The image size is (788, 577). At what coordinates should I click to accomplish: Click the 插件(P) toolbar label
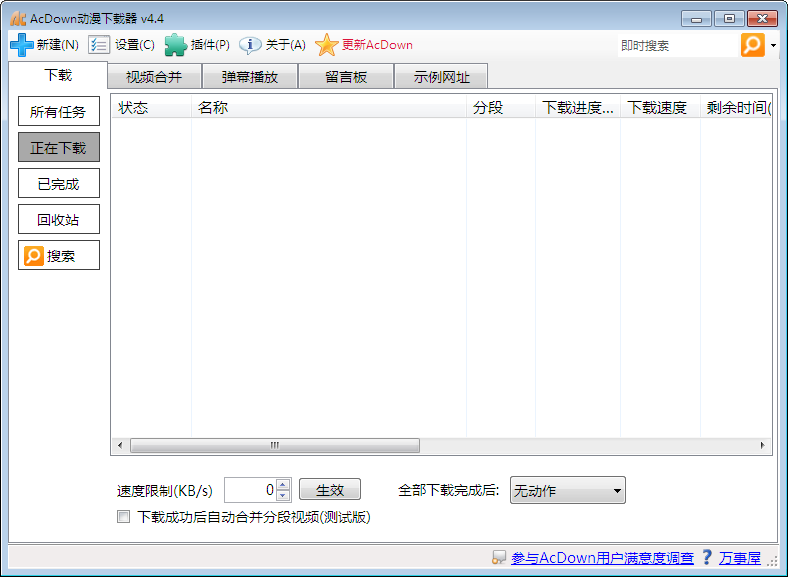211,45
